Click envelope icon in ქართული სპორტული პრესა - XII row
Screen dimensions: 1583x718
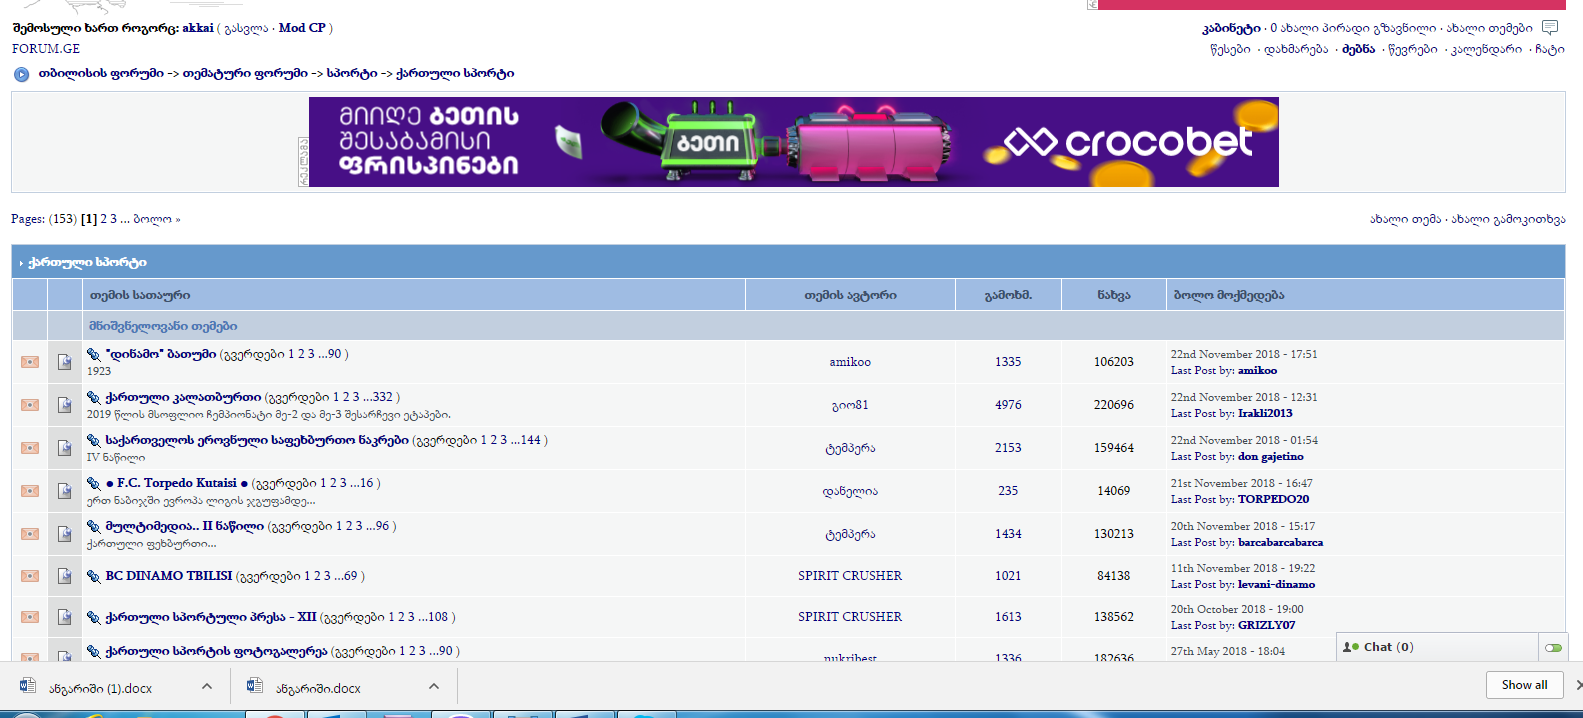click(x=30, y=617)
